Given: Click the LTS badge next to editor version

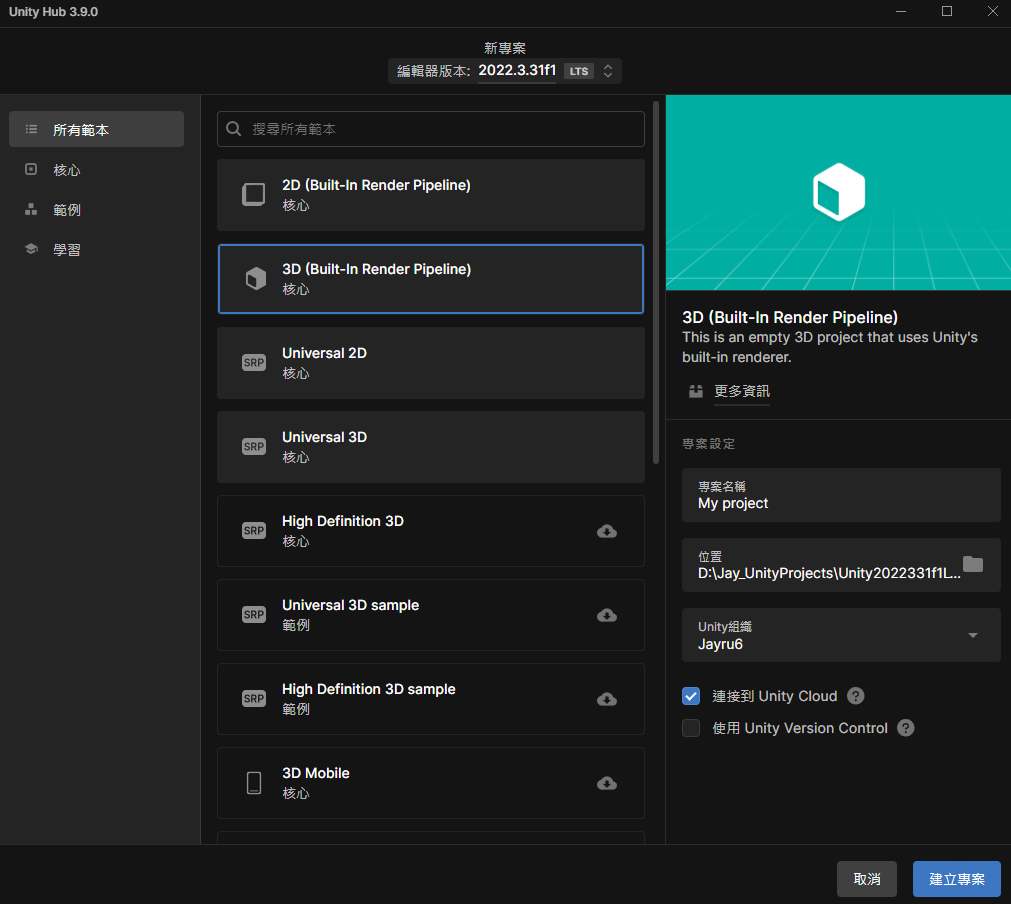Looking at the screenshot, I should 578,71.
